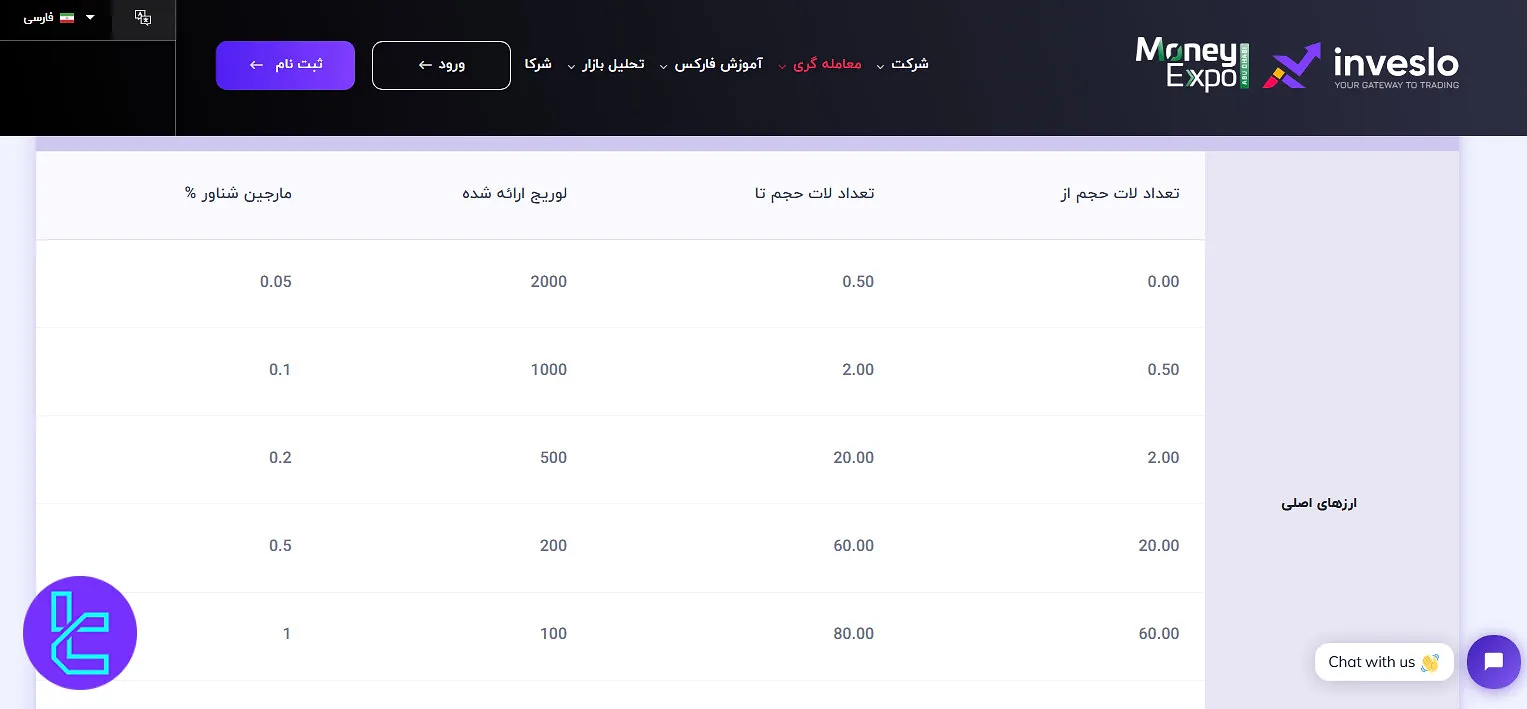Click the Iran flag icon next to فارسی
1527x709 pixels.
(x=66, y=17)
